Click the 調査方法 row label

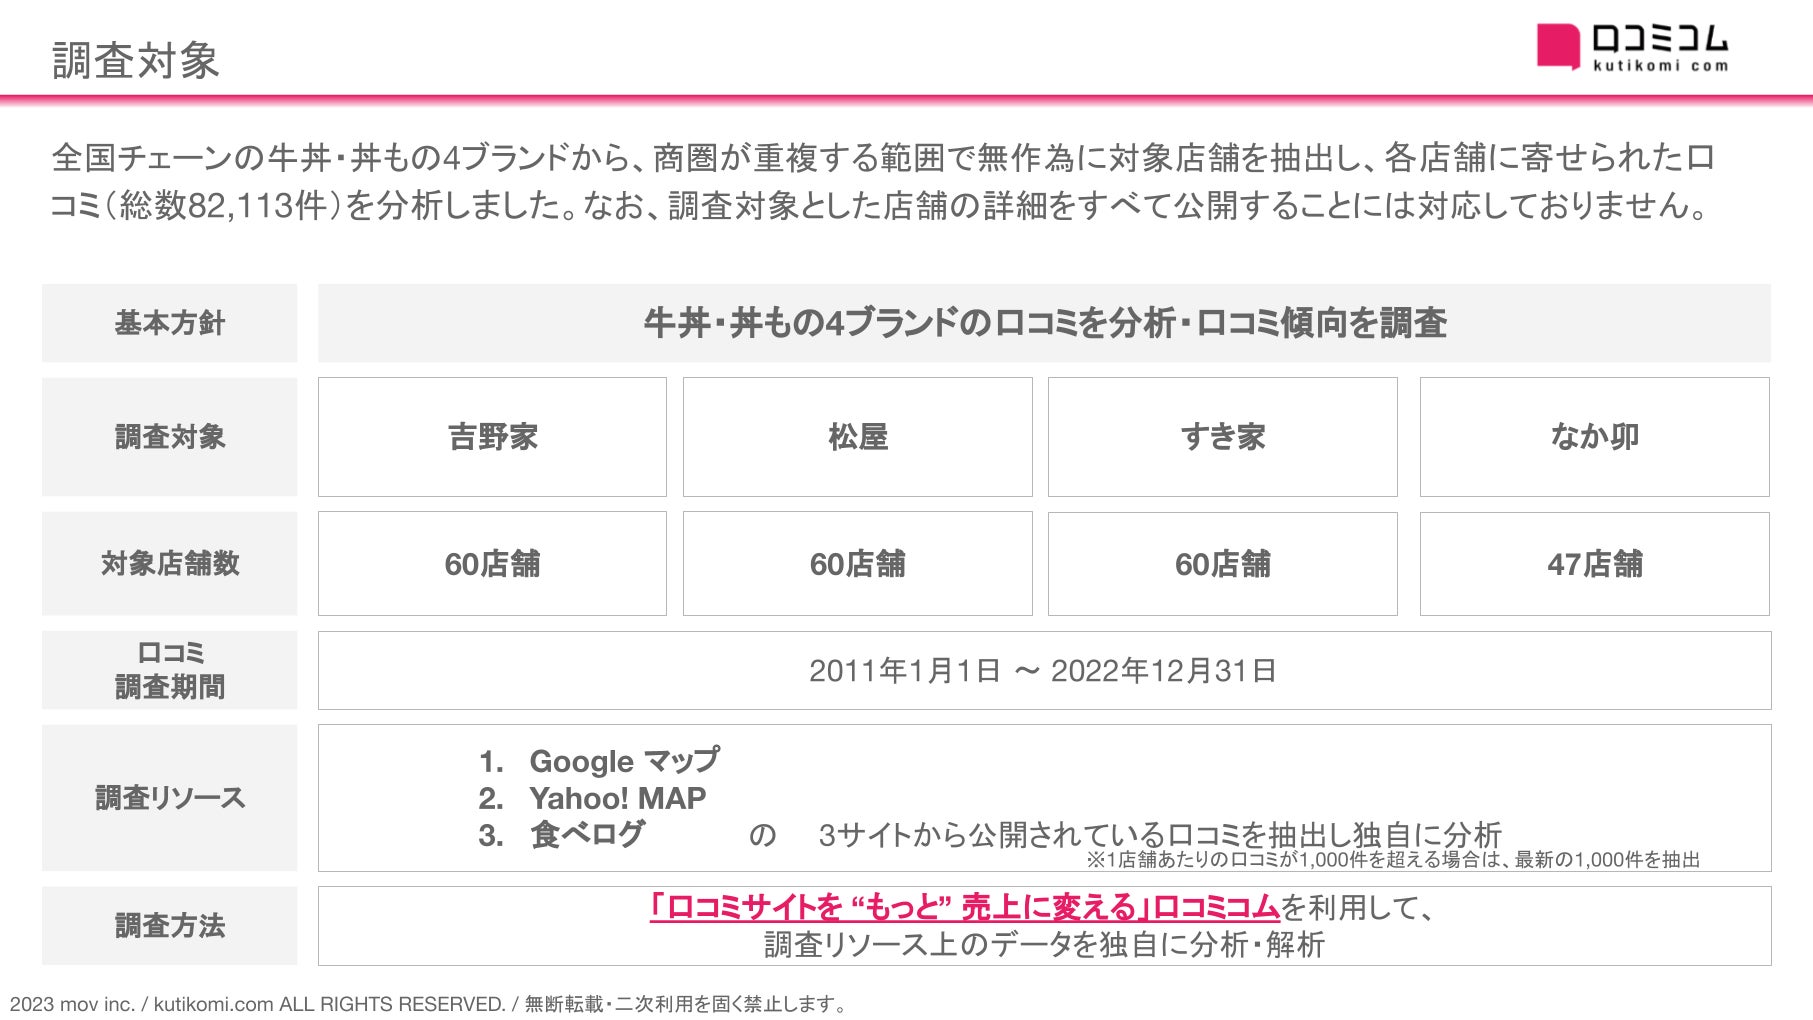click(170, 926)
